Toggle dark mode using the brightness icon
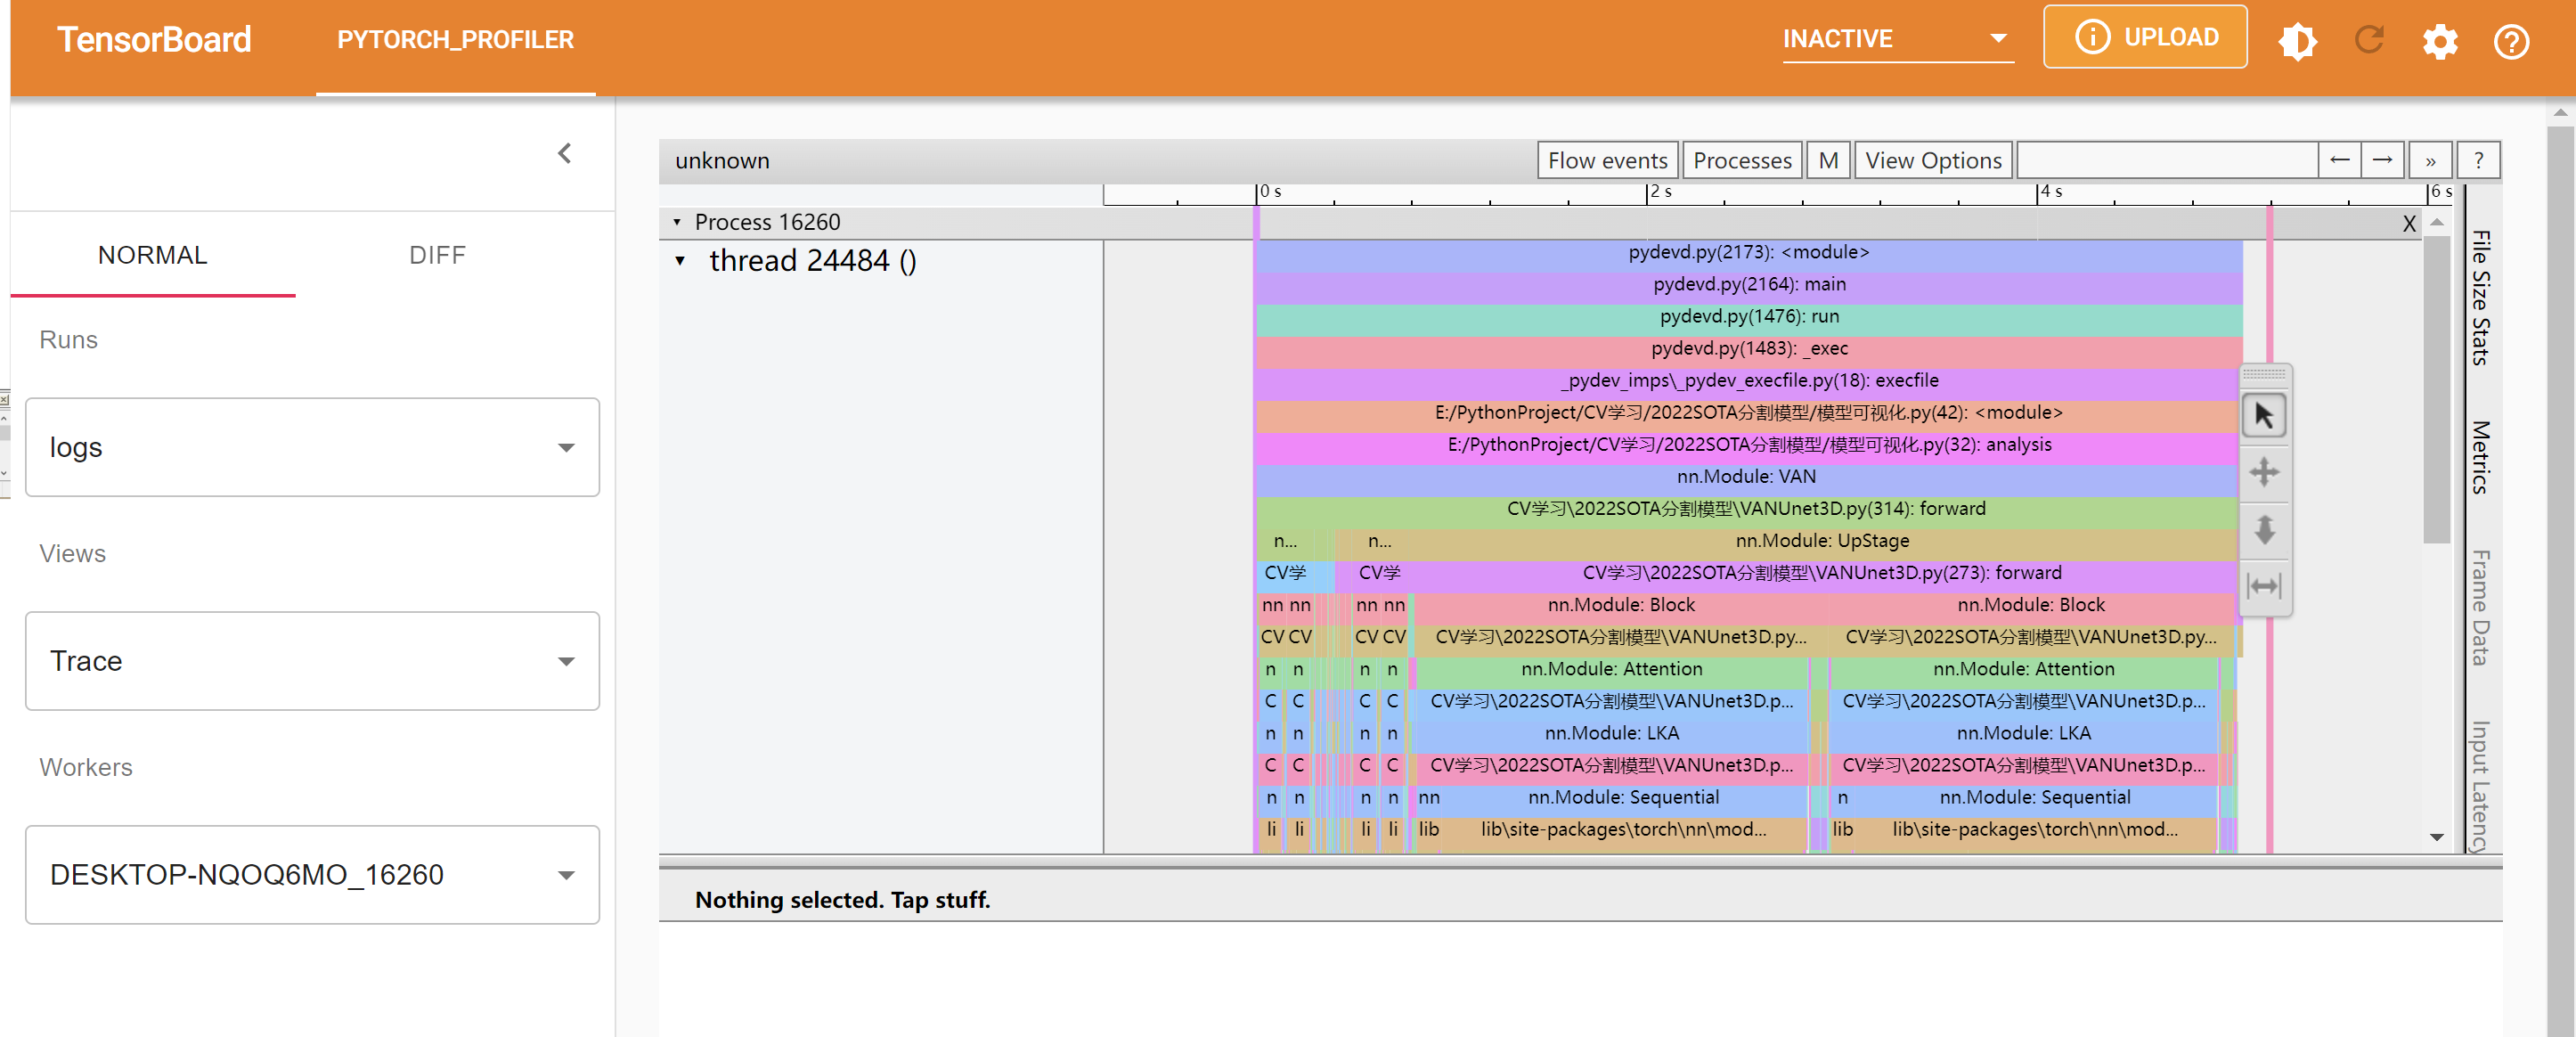Image resolution: width=2576 pixels, height=1037 pixels. (x=2297, y=41)
